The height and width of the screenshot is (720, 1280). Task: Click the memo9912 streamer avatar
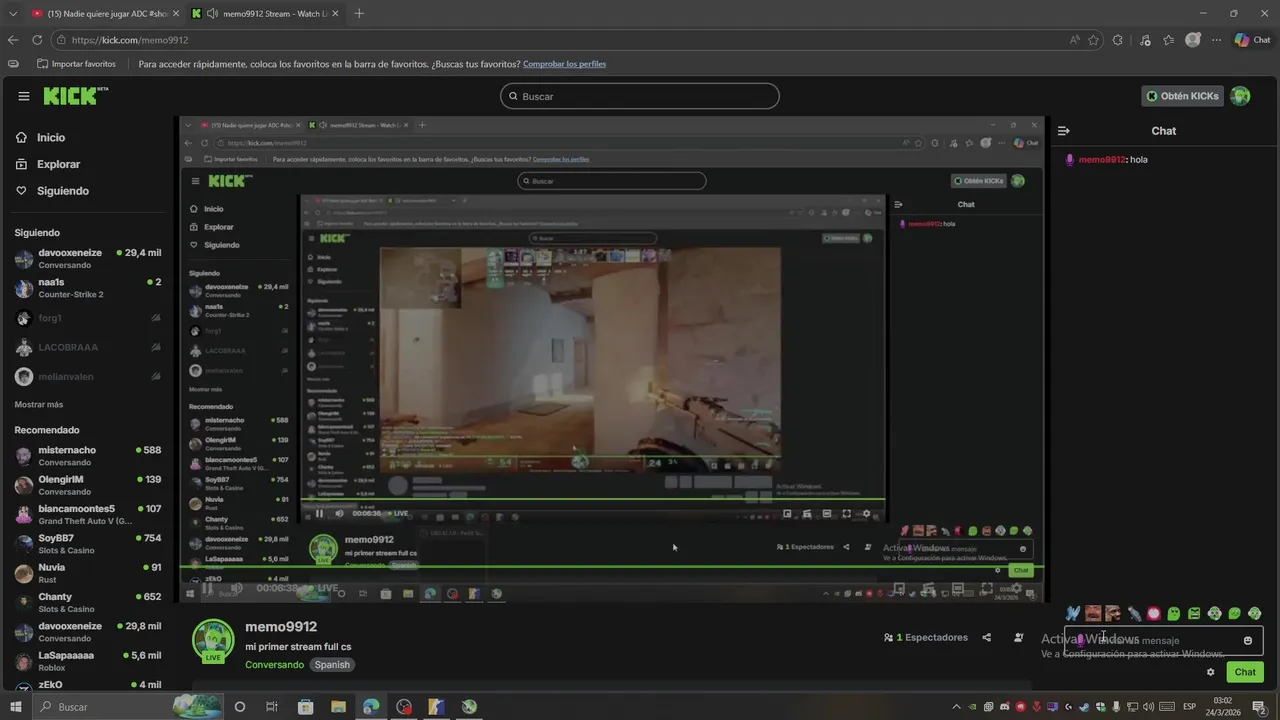tap(213, 641)
